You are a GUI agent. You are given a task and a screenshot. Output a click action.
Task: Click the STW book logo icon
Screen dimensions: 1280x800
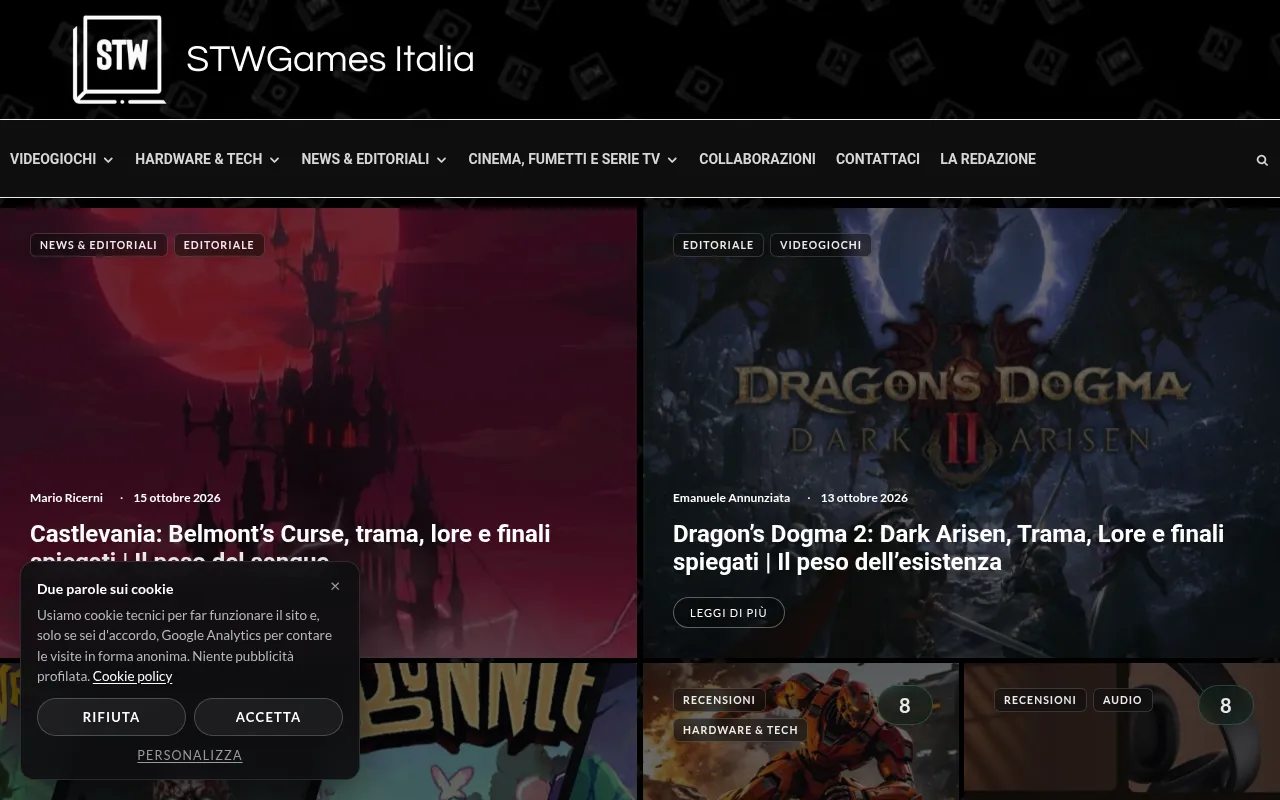click(119, 60)
